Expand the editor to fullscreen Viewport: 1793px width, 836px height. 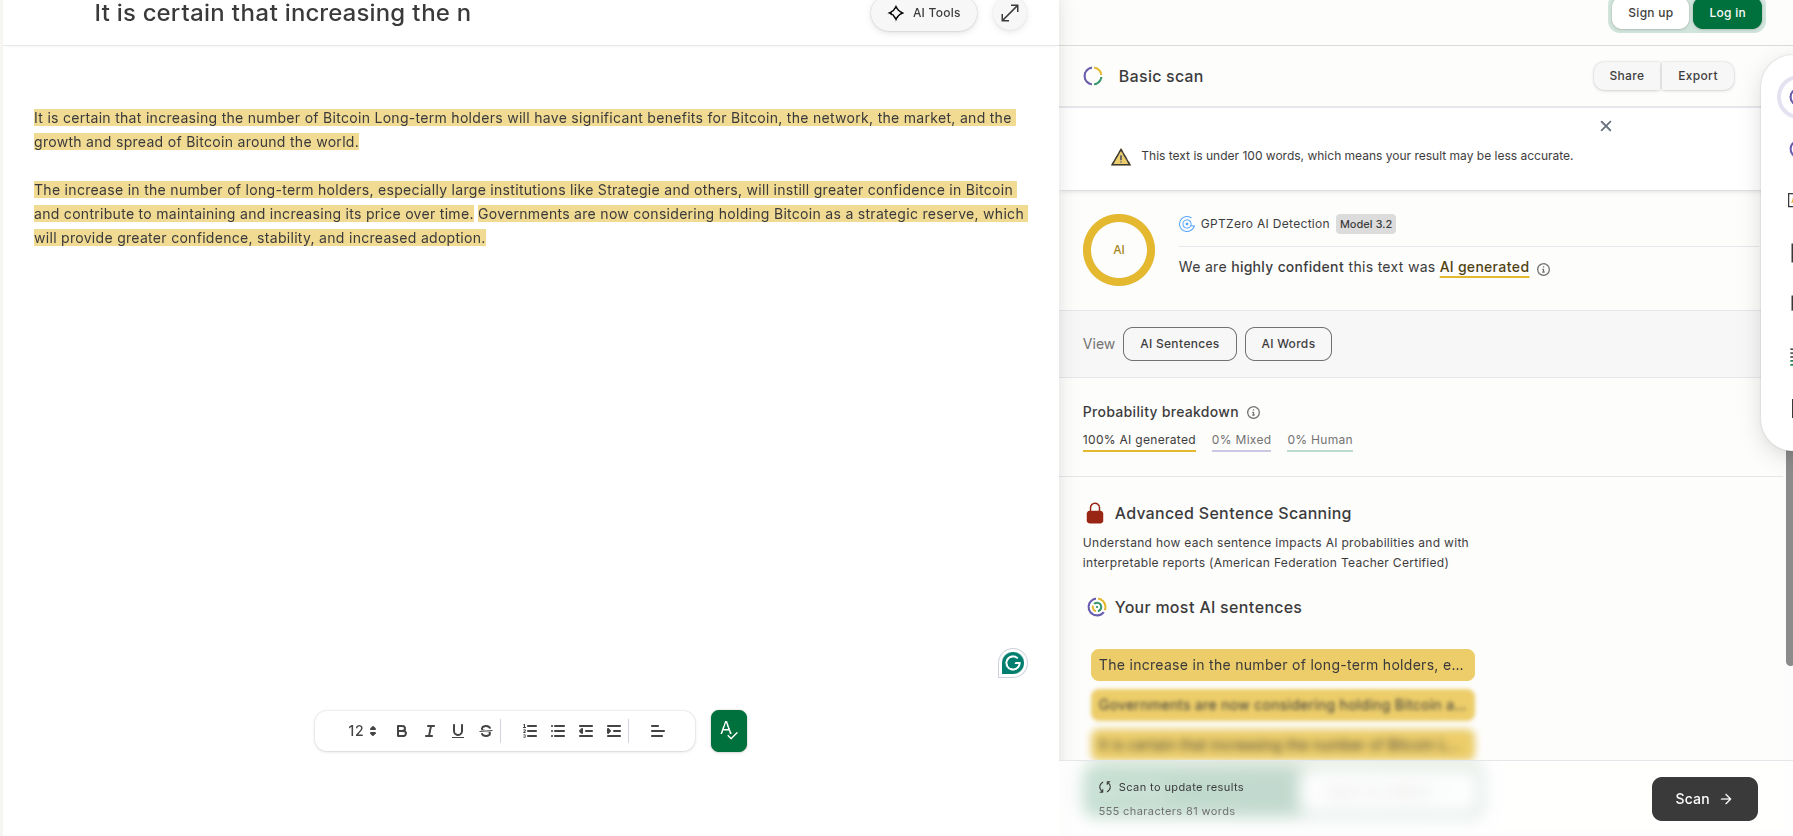click(x=1010, y=13)
